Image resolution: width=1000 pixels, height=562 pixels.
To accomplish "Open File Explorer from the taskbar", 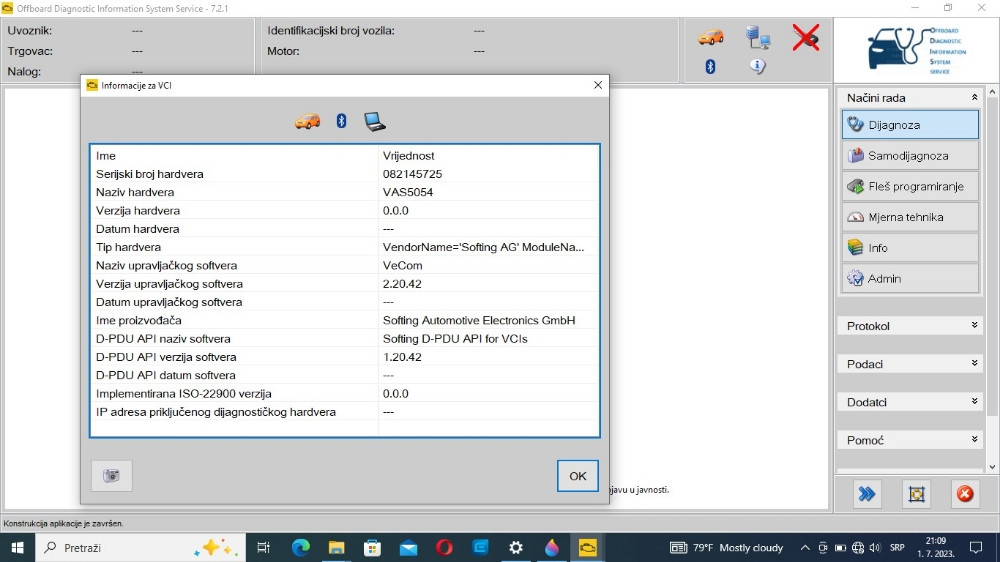I will 336,547.
